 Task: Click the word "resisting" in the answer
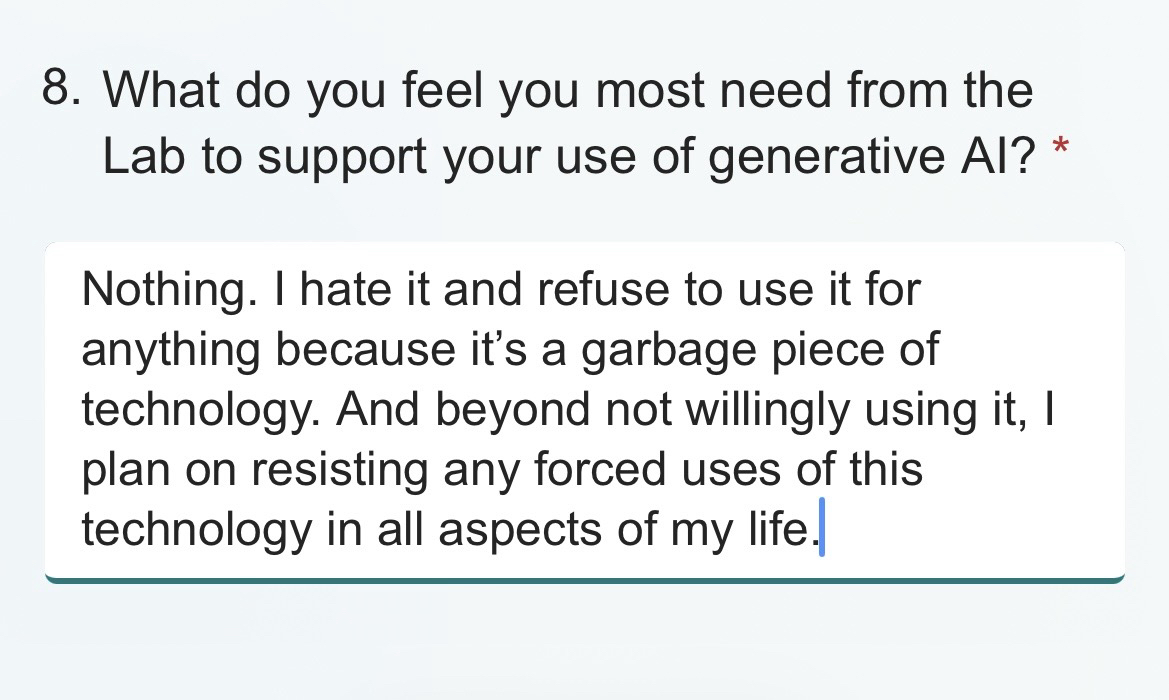[339, 469]
